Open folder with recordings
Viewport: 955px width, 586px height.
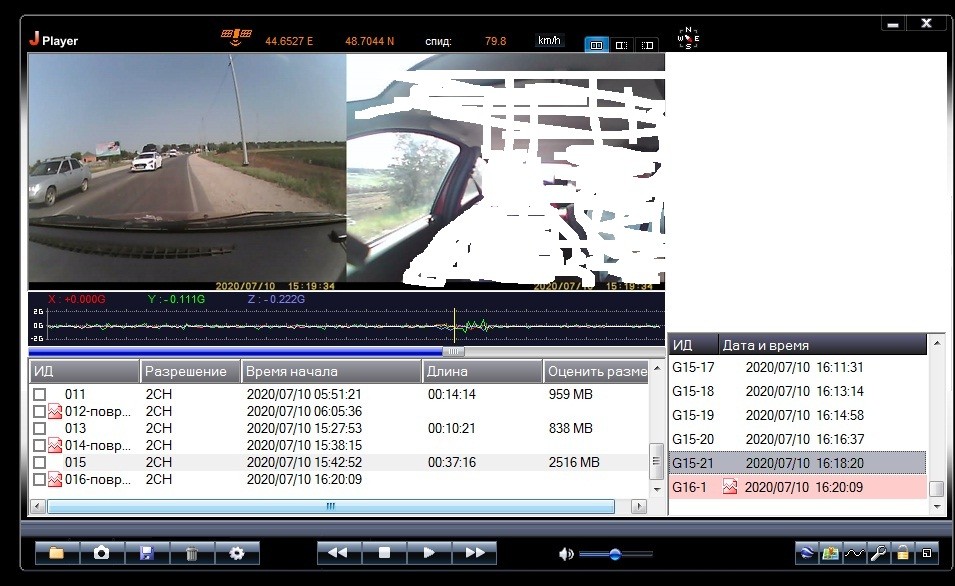[x=57, y=553]
